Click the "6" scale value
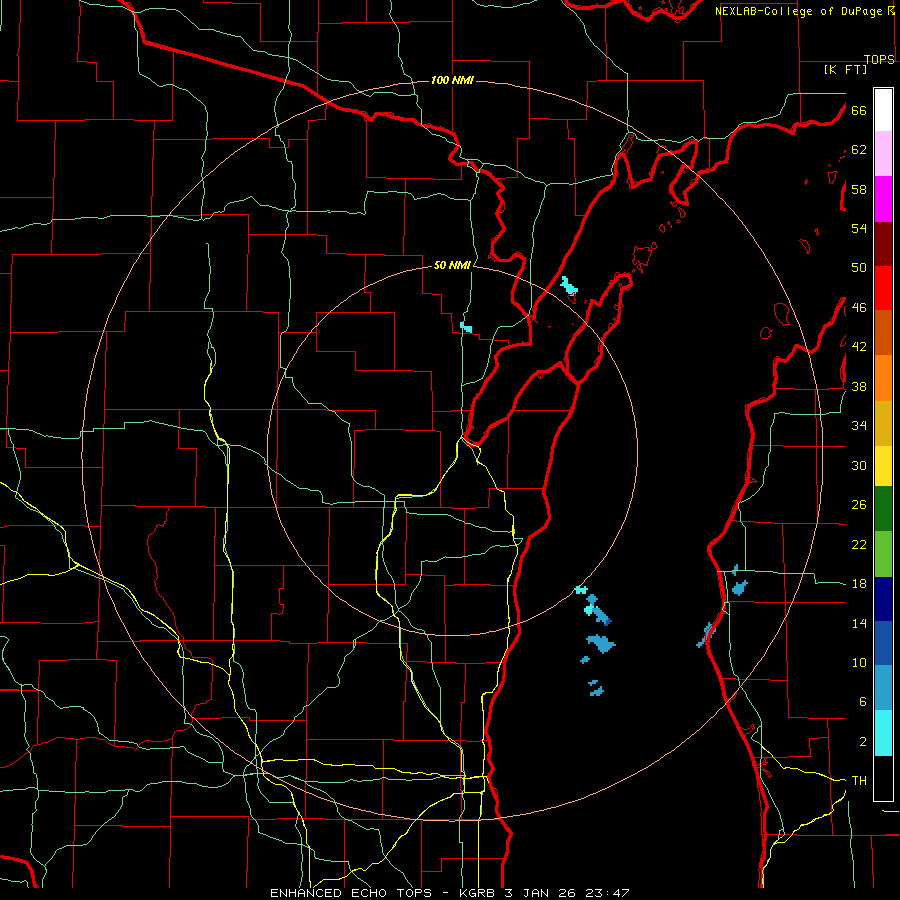Screen dimensions: 900x900 pos(863,702)
